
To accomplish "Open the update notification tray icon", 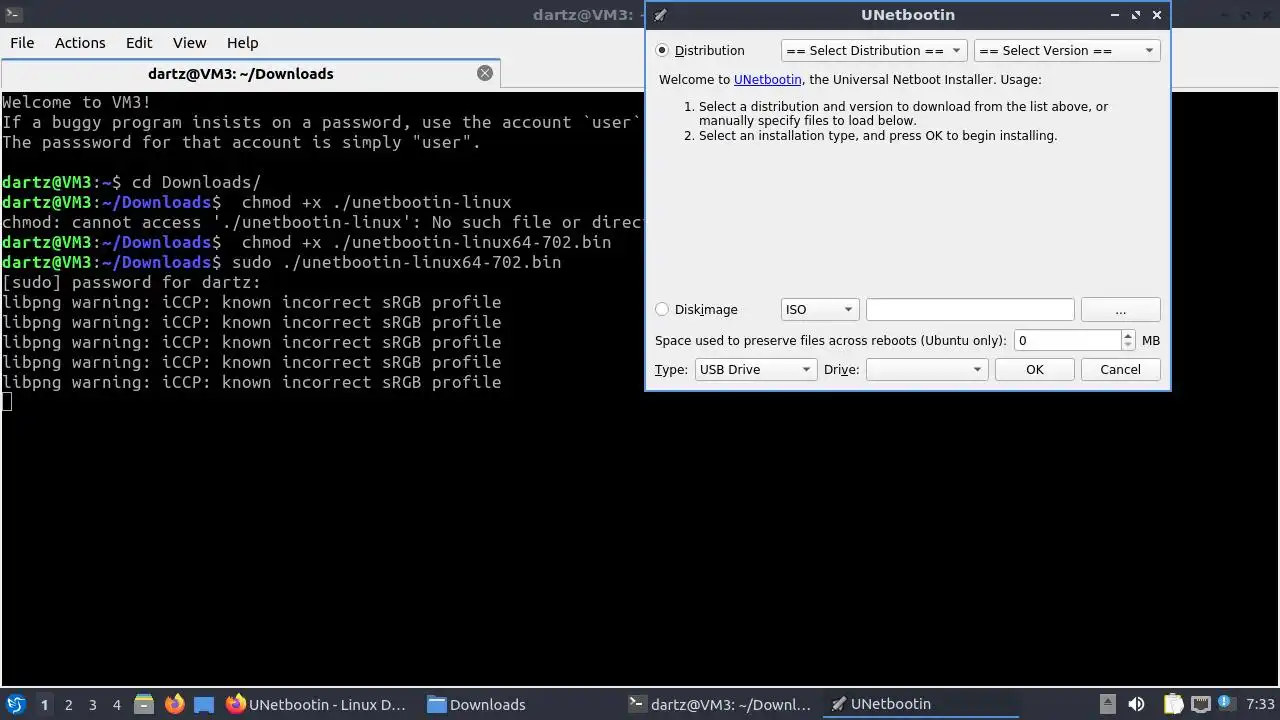I will tap(1226, 704).
